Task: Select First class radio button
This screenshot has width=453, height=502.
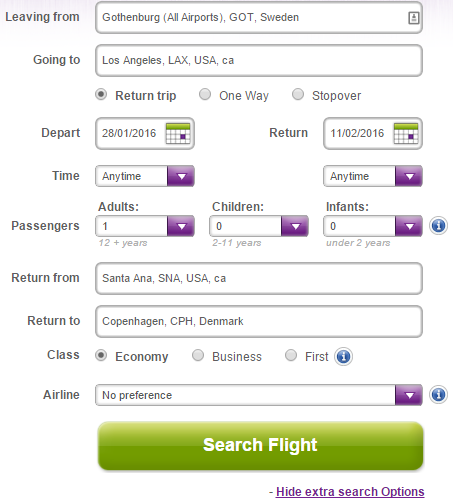Action: (x=291, y=356)
